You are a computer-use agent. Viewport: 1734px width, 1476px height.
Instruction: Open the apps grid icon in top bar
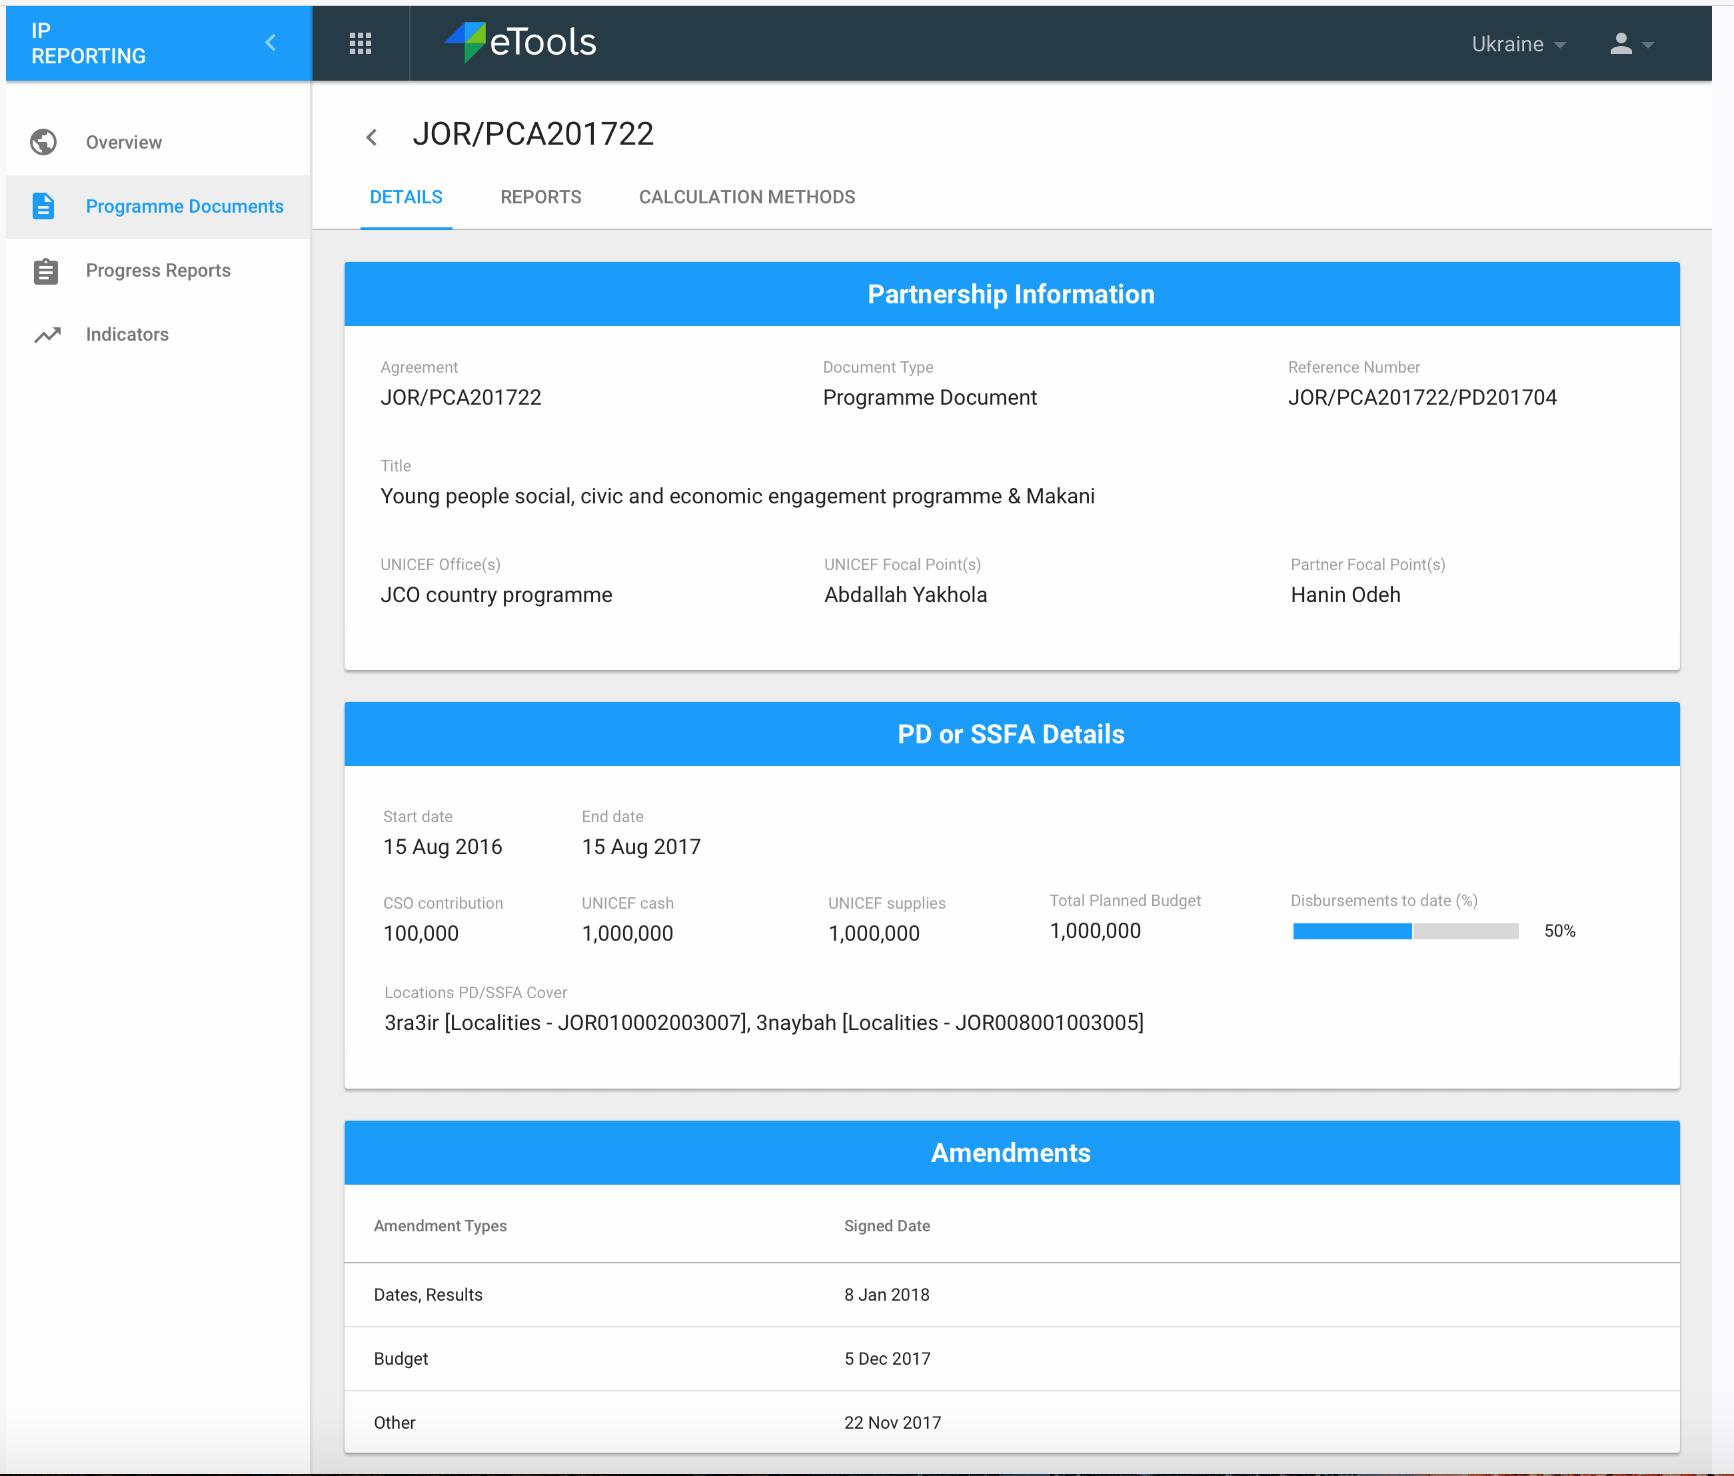[360, 43]
